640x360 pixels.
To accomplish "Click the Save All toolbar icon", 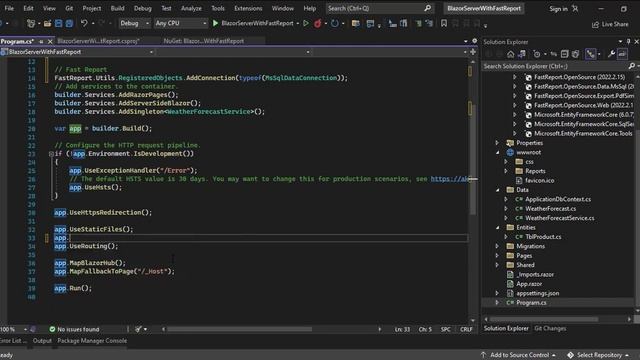I will point(69,24).
